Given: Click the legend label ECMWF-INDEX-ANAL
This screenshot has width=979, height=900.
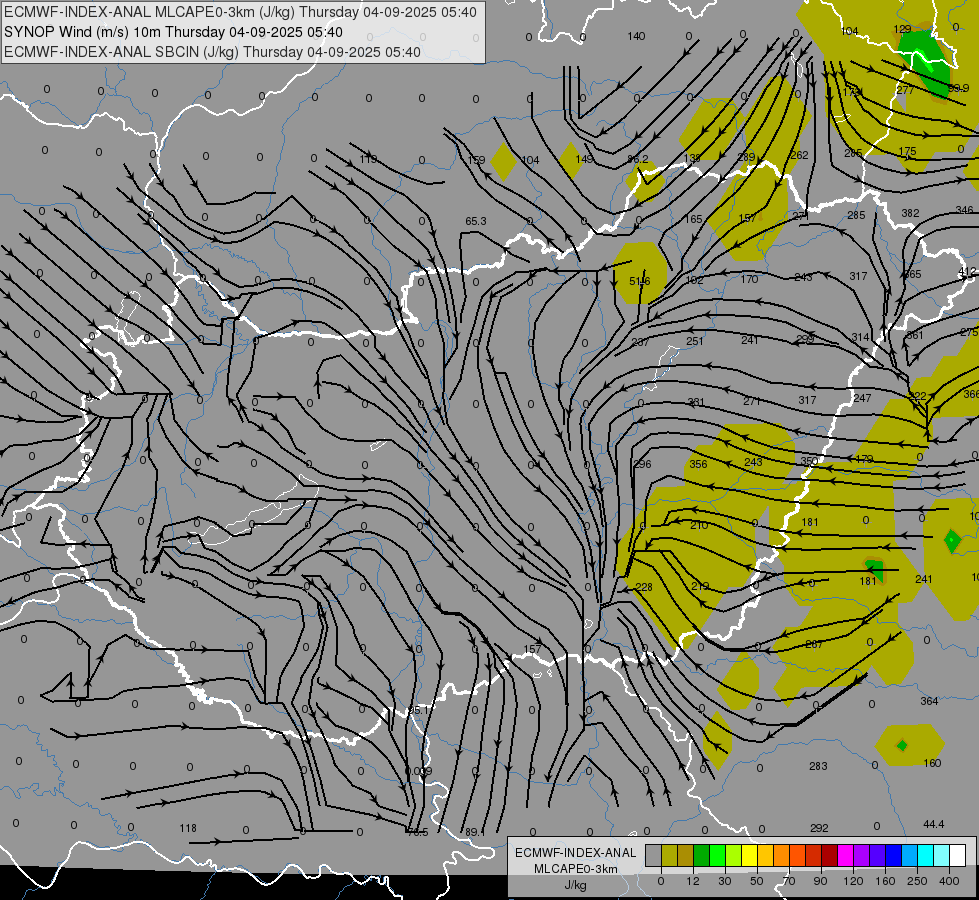Looking at the screenshot, I should [x=576, y=853].
